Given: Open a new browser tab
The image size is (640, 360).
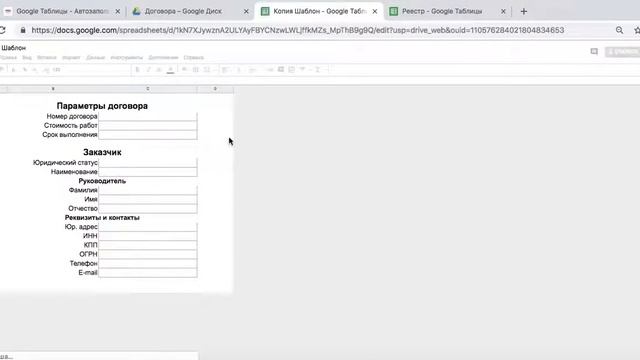Looking at the screenshot, I should (524, 11).
